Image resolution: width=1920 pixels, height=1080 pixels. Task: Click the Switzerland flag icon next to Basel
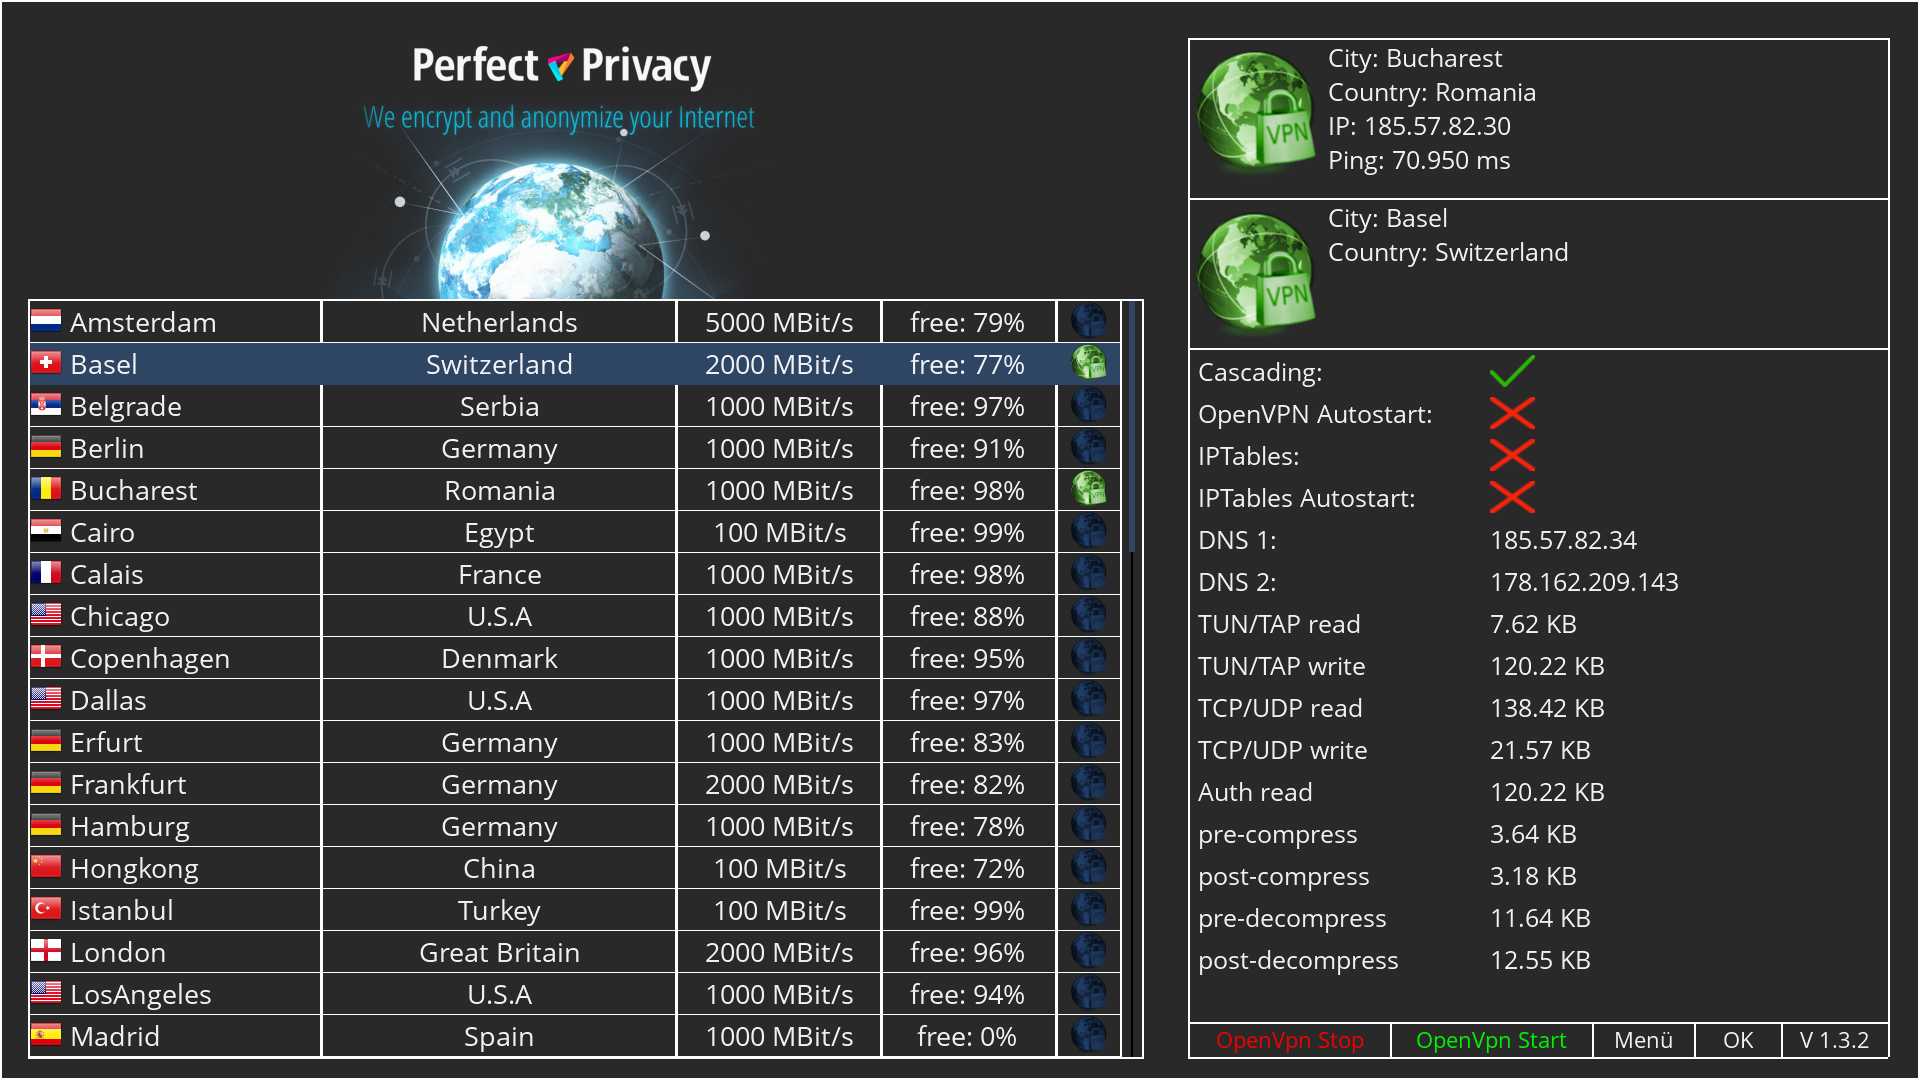46,363
